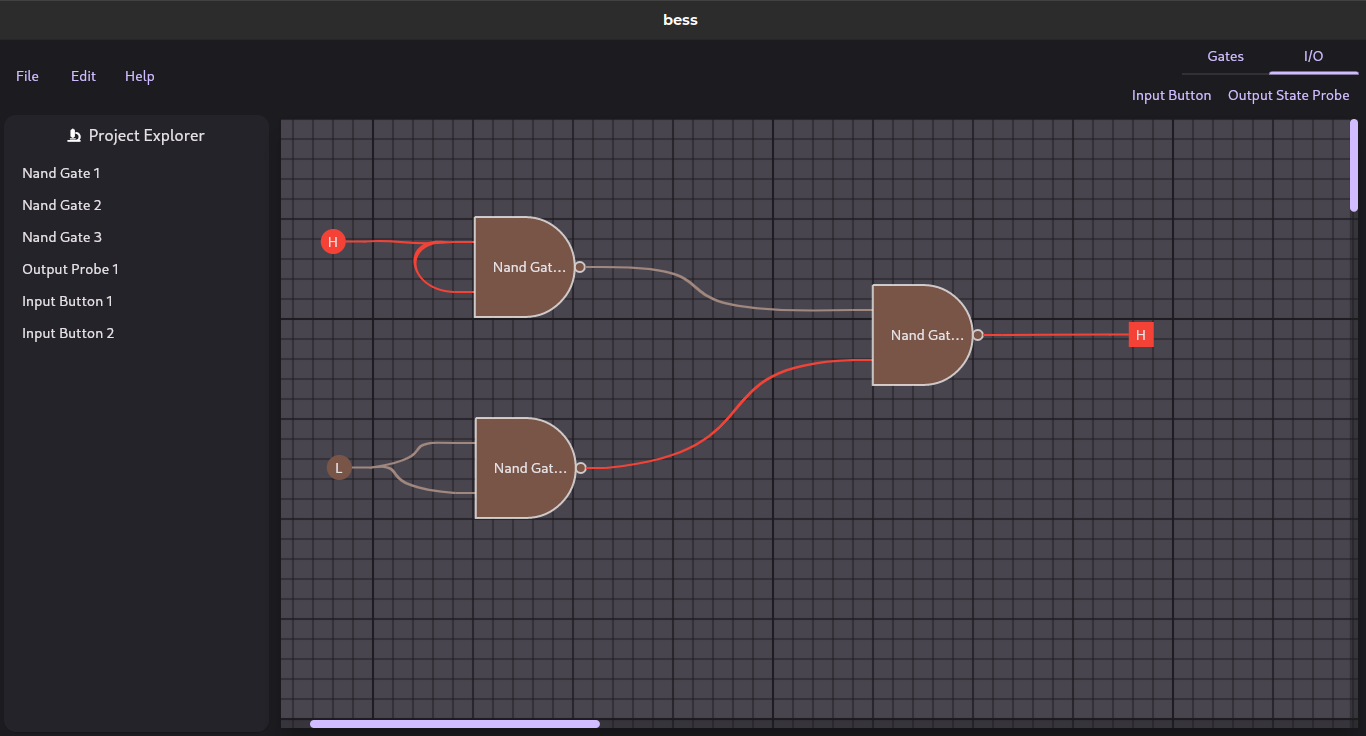The image size is (1366, 736).
Task: Switch to the Gates tab
Action: (x=1225, y=56)
